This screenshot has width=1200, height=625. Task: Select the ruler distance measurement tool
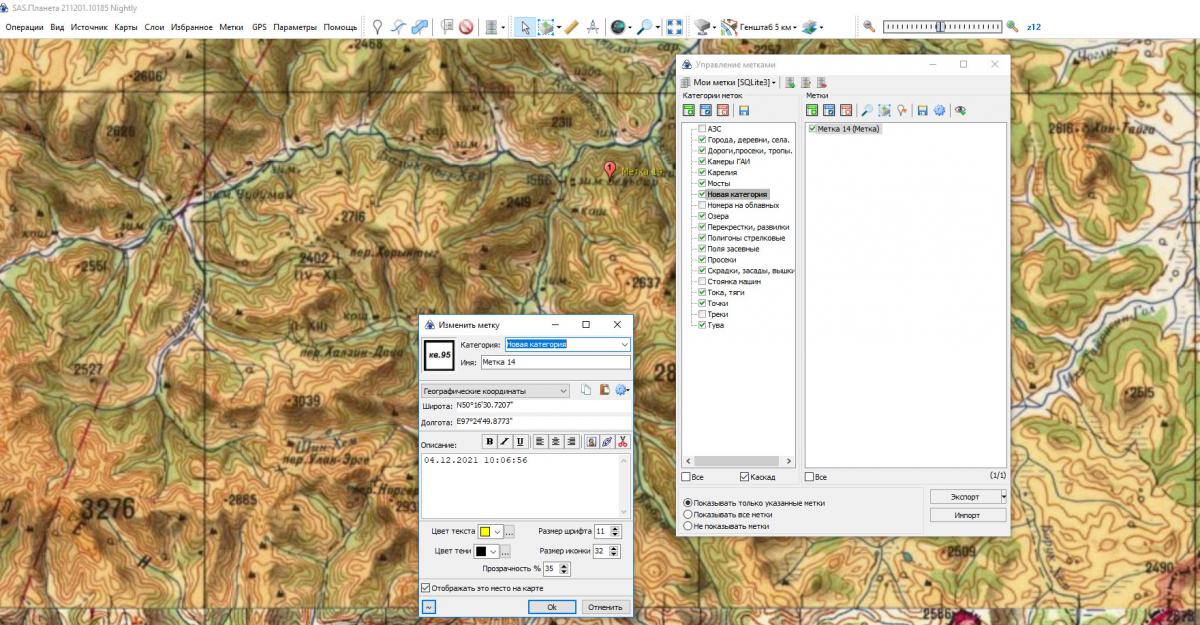571,27
